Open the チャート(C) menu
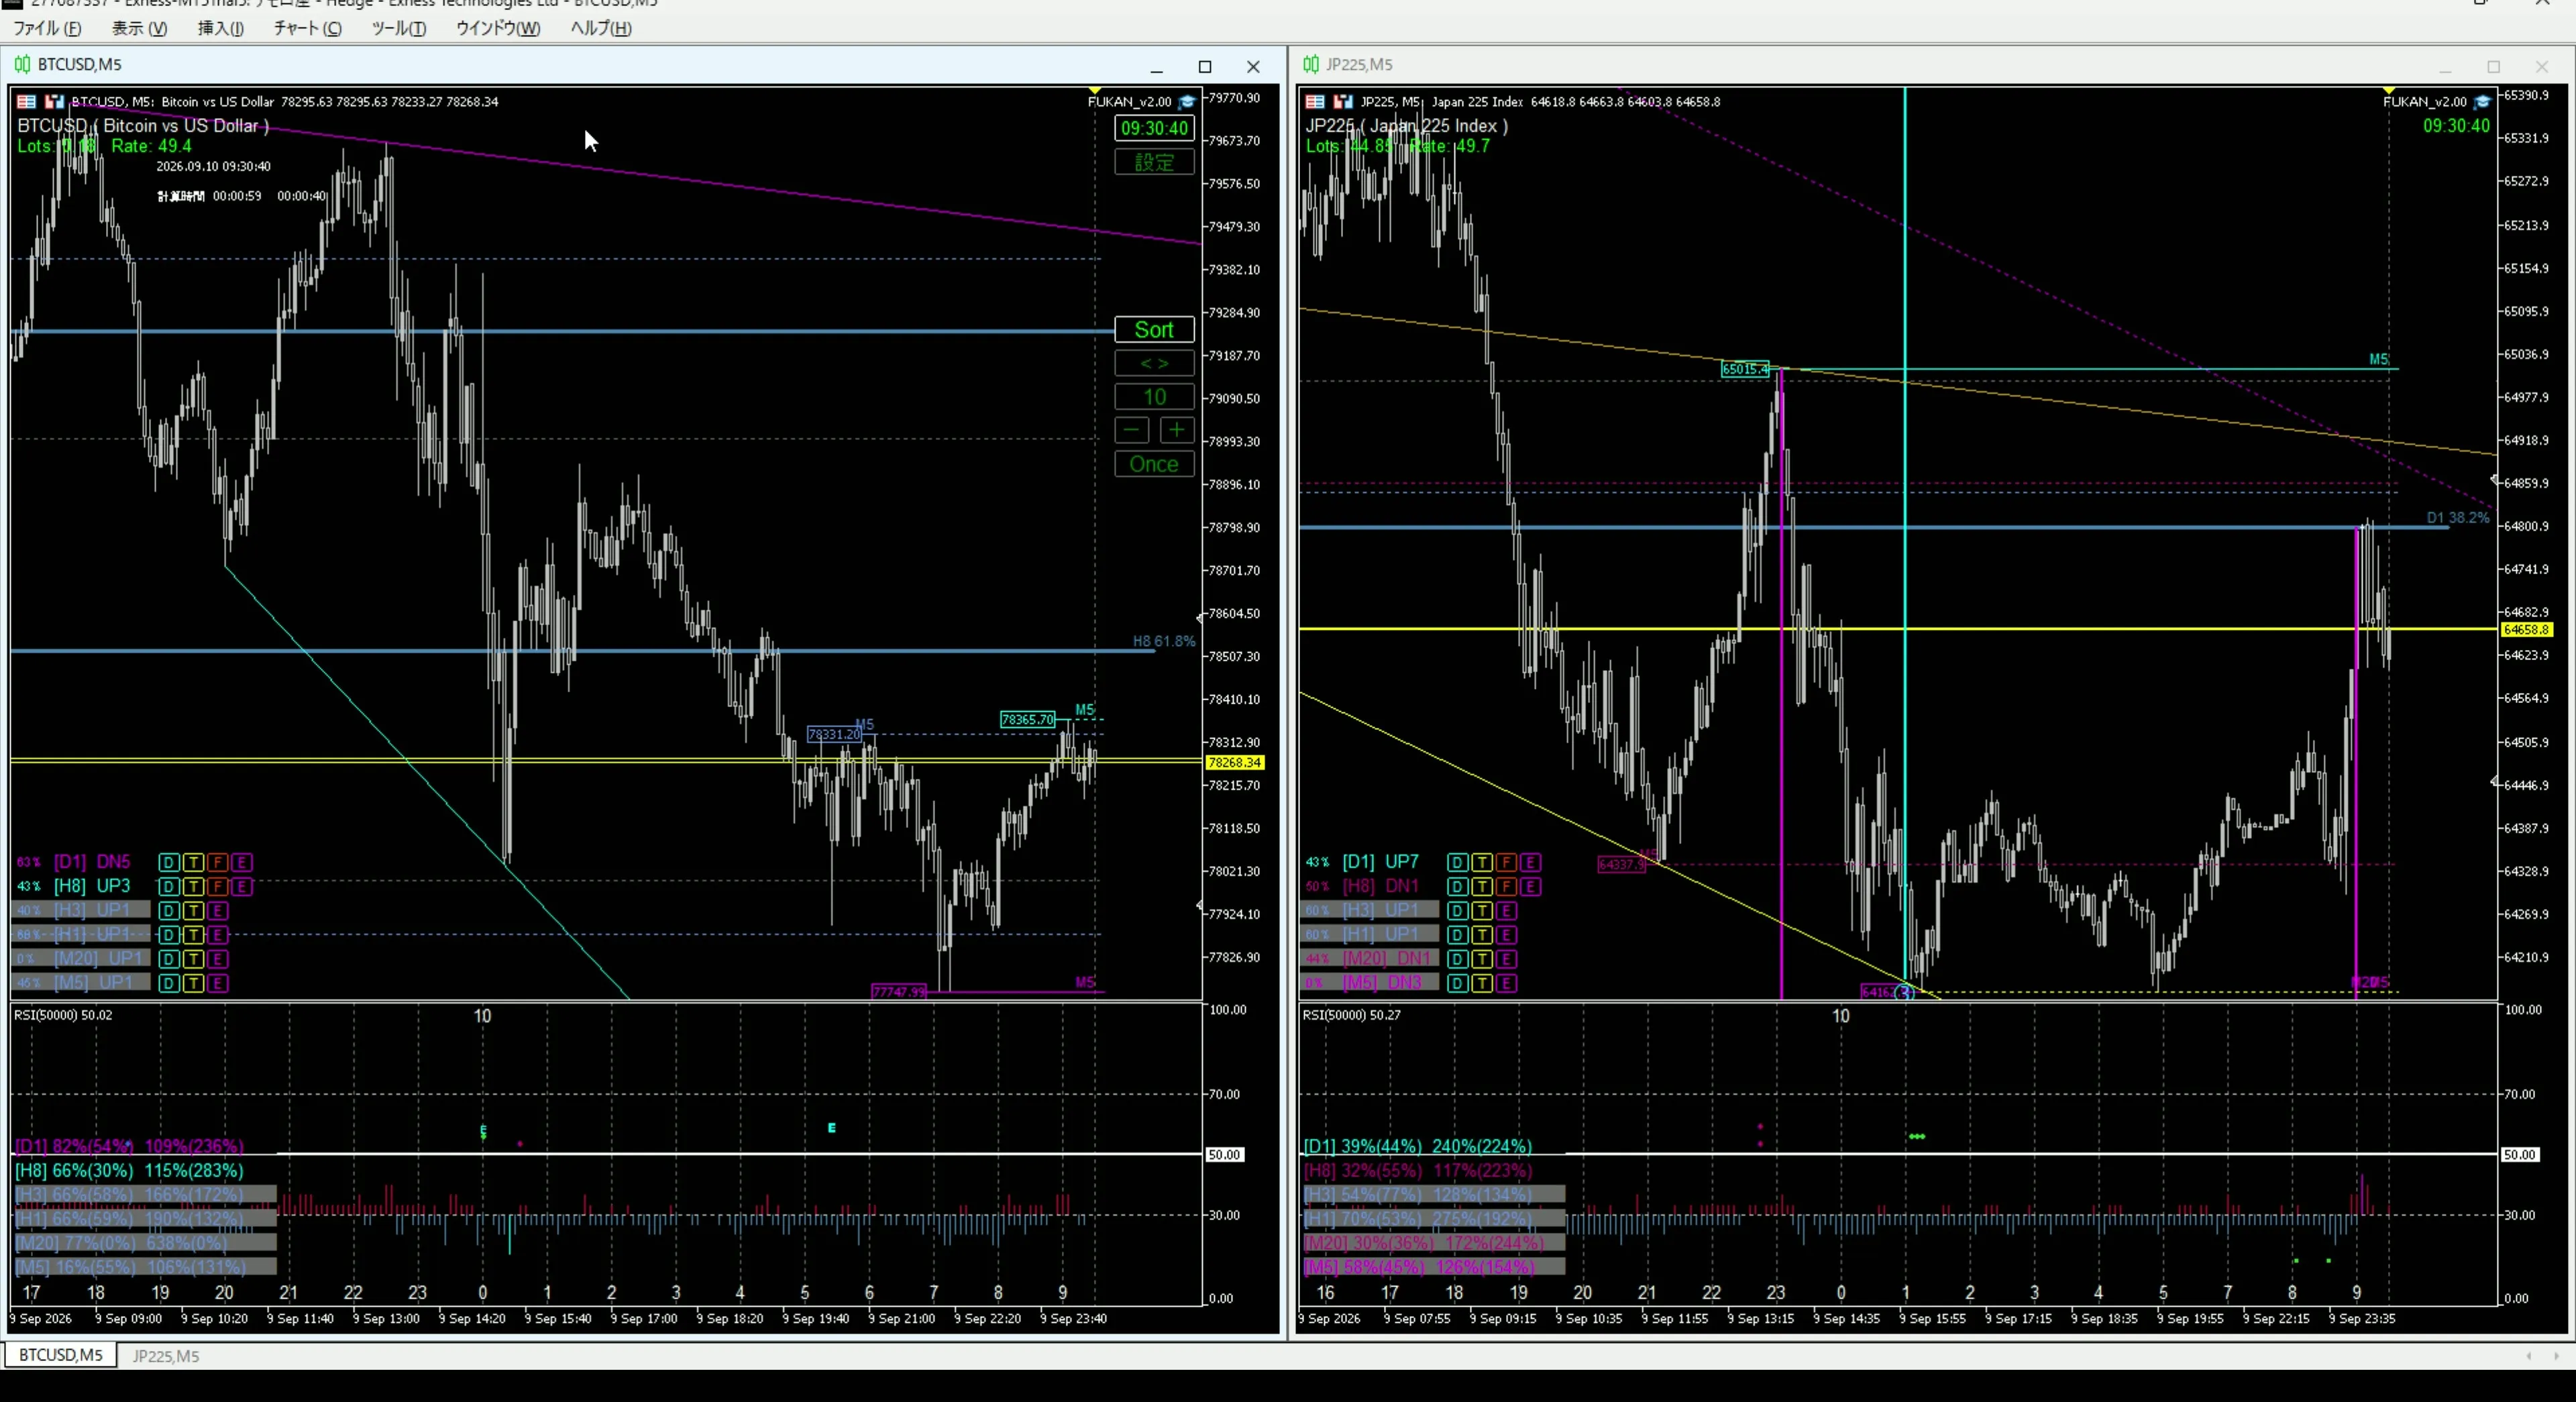 pos(307,28)
